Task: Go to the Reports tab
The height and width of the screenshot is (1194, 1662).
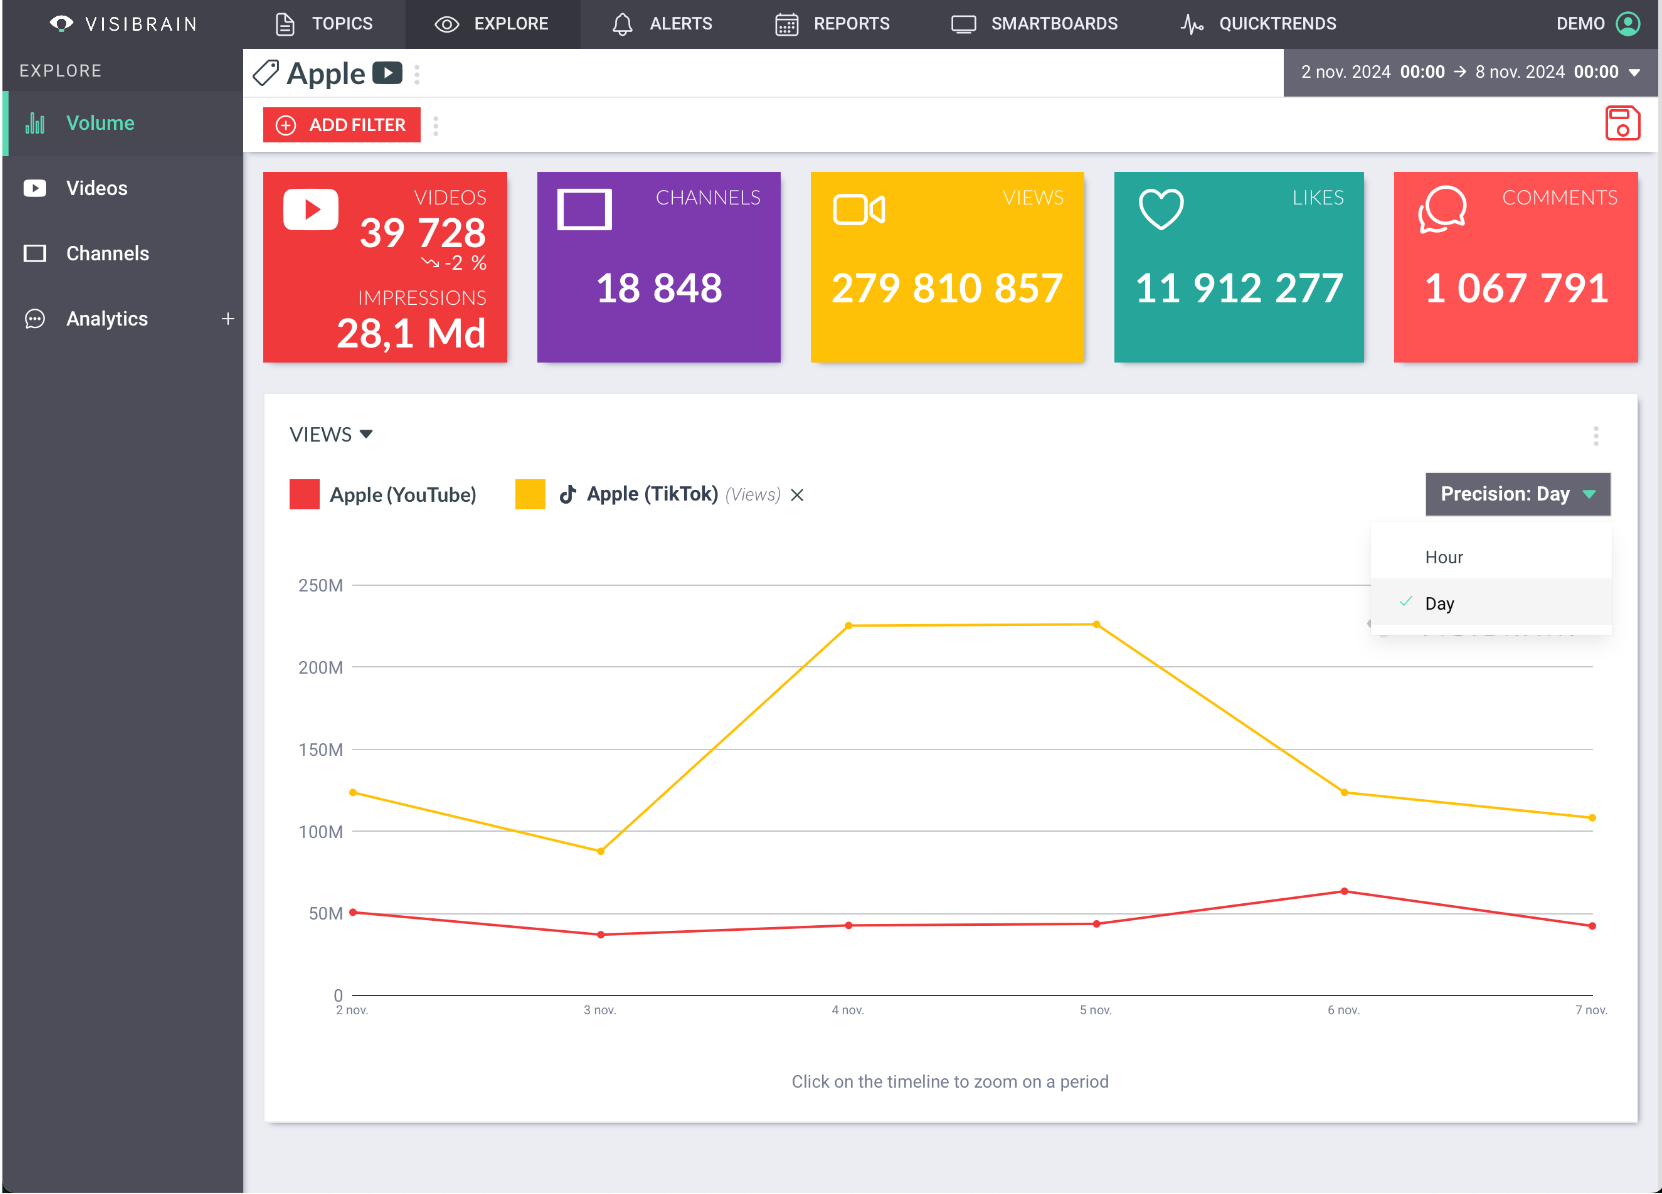Action: 832,24
